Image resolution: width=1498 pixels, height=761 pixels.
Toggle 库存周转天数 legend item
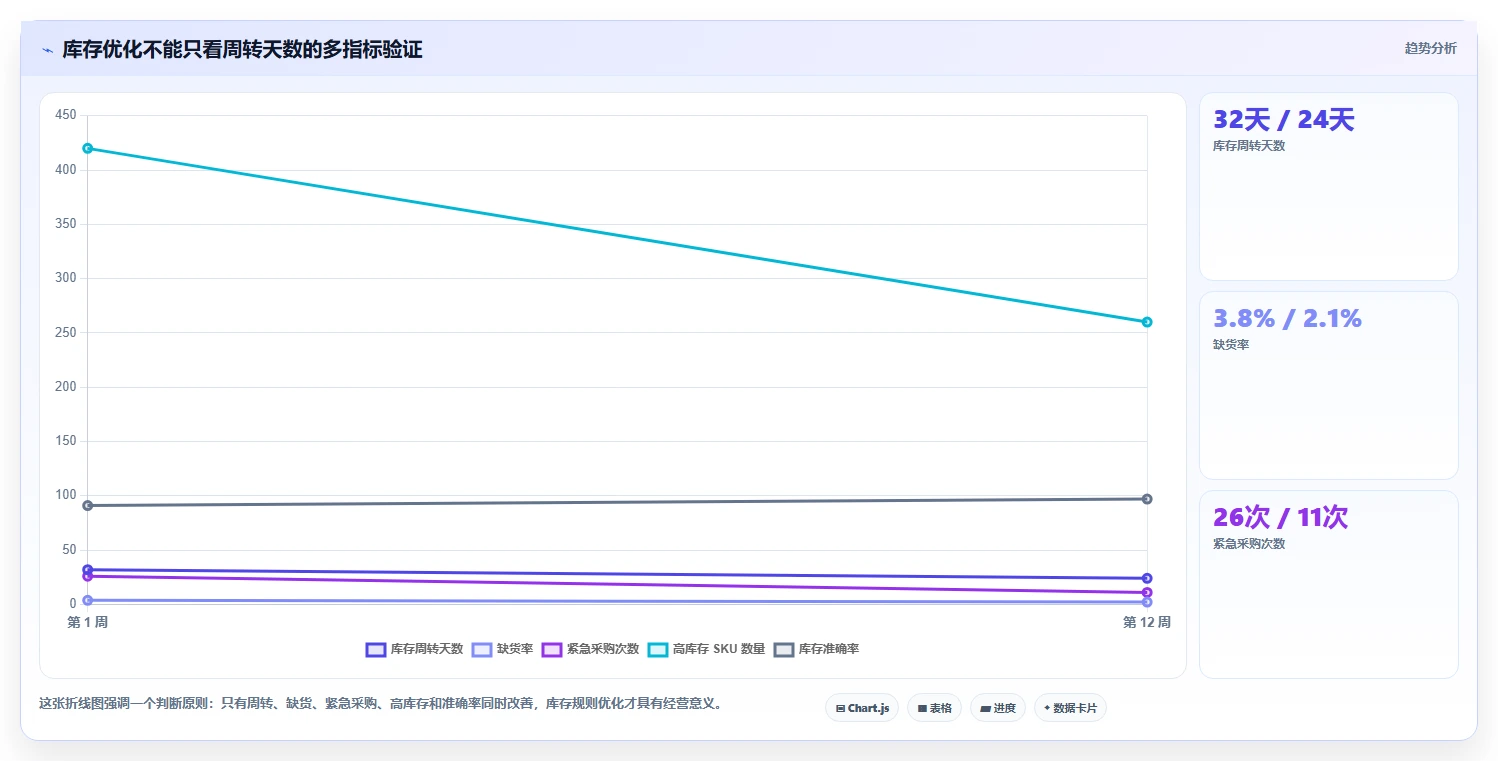[x=414, y=649]
